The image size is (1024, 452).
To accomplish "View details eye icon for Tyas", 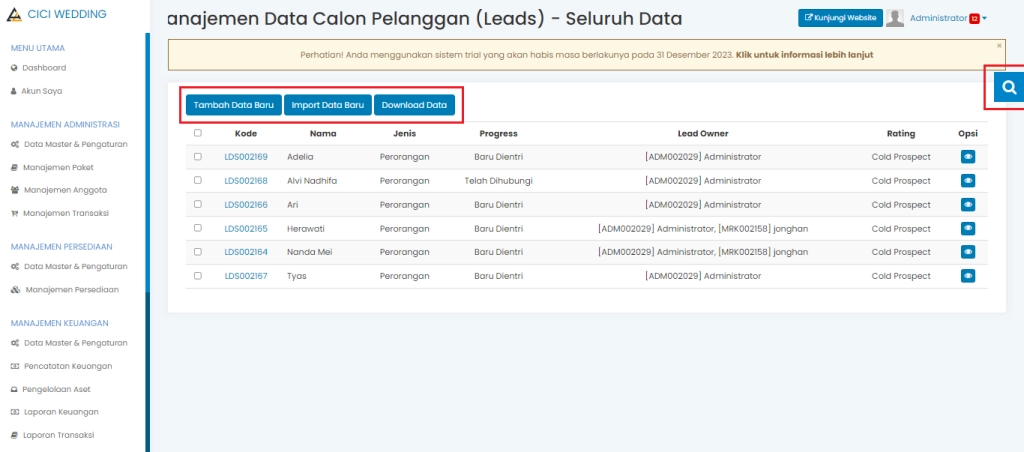I will [x=968, y=276].
